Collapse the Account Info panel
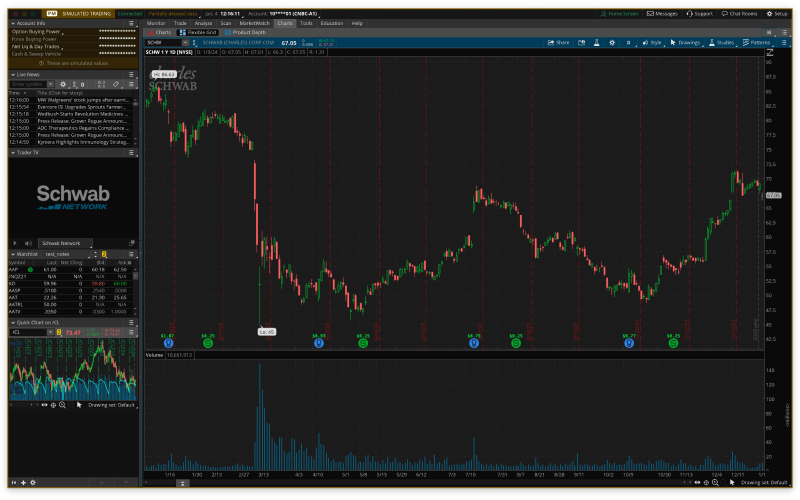 point(11,22)
